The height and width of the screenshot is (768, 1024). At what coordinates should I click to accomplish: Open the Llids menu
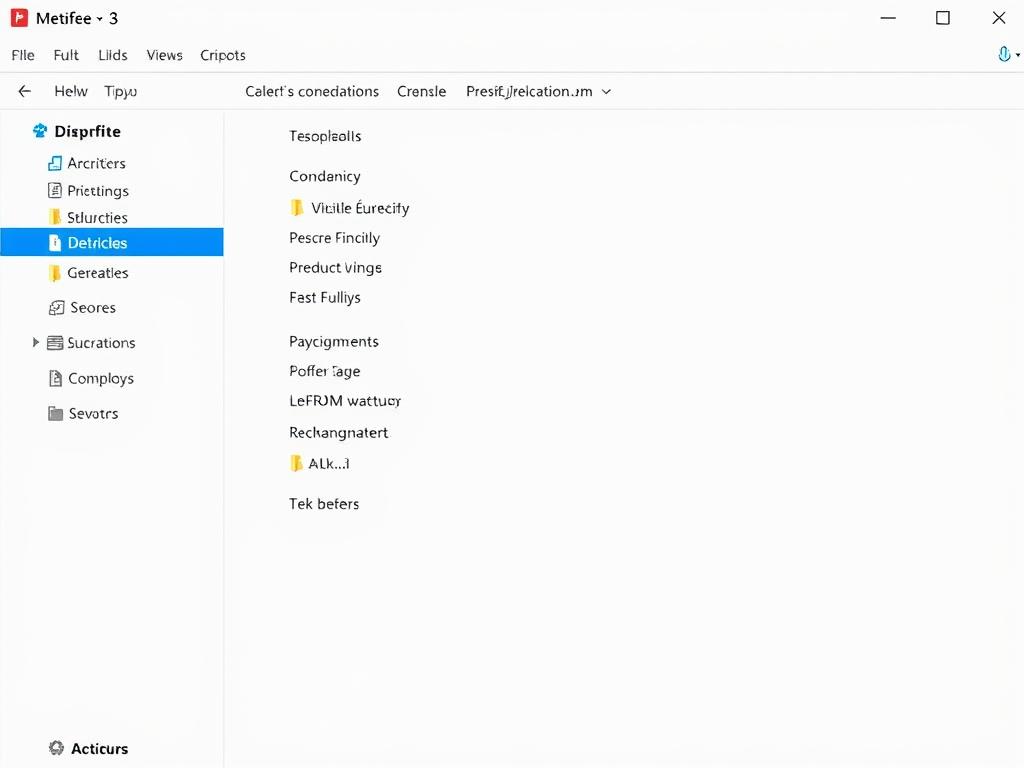(112, 55)
